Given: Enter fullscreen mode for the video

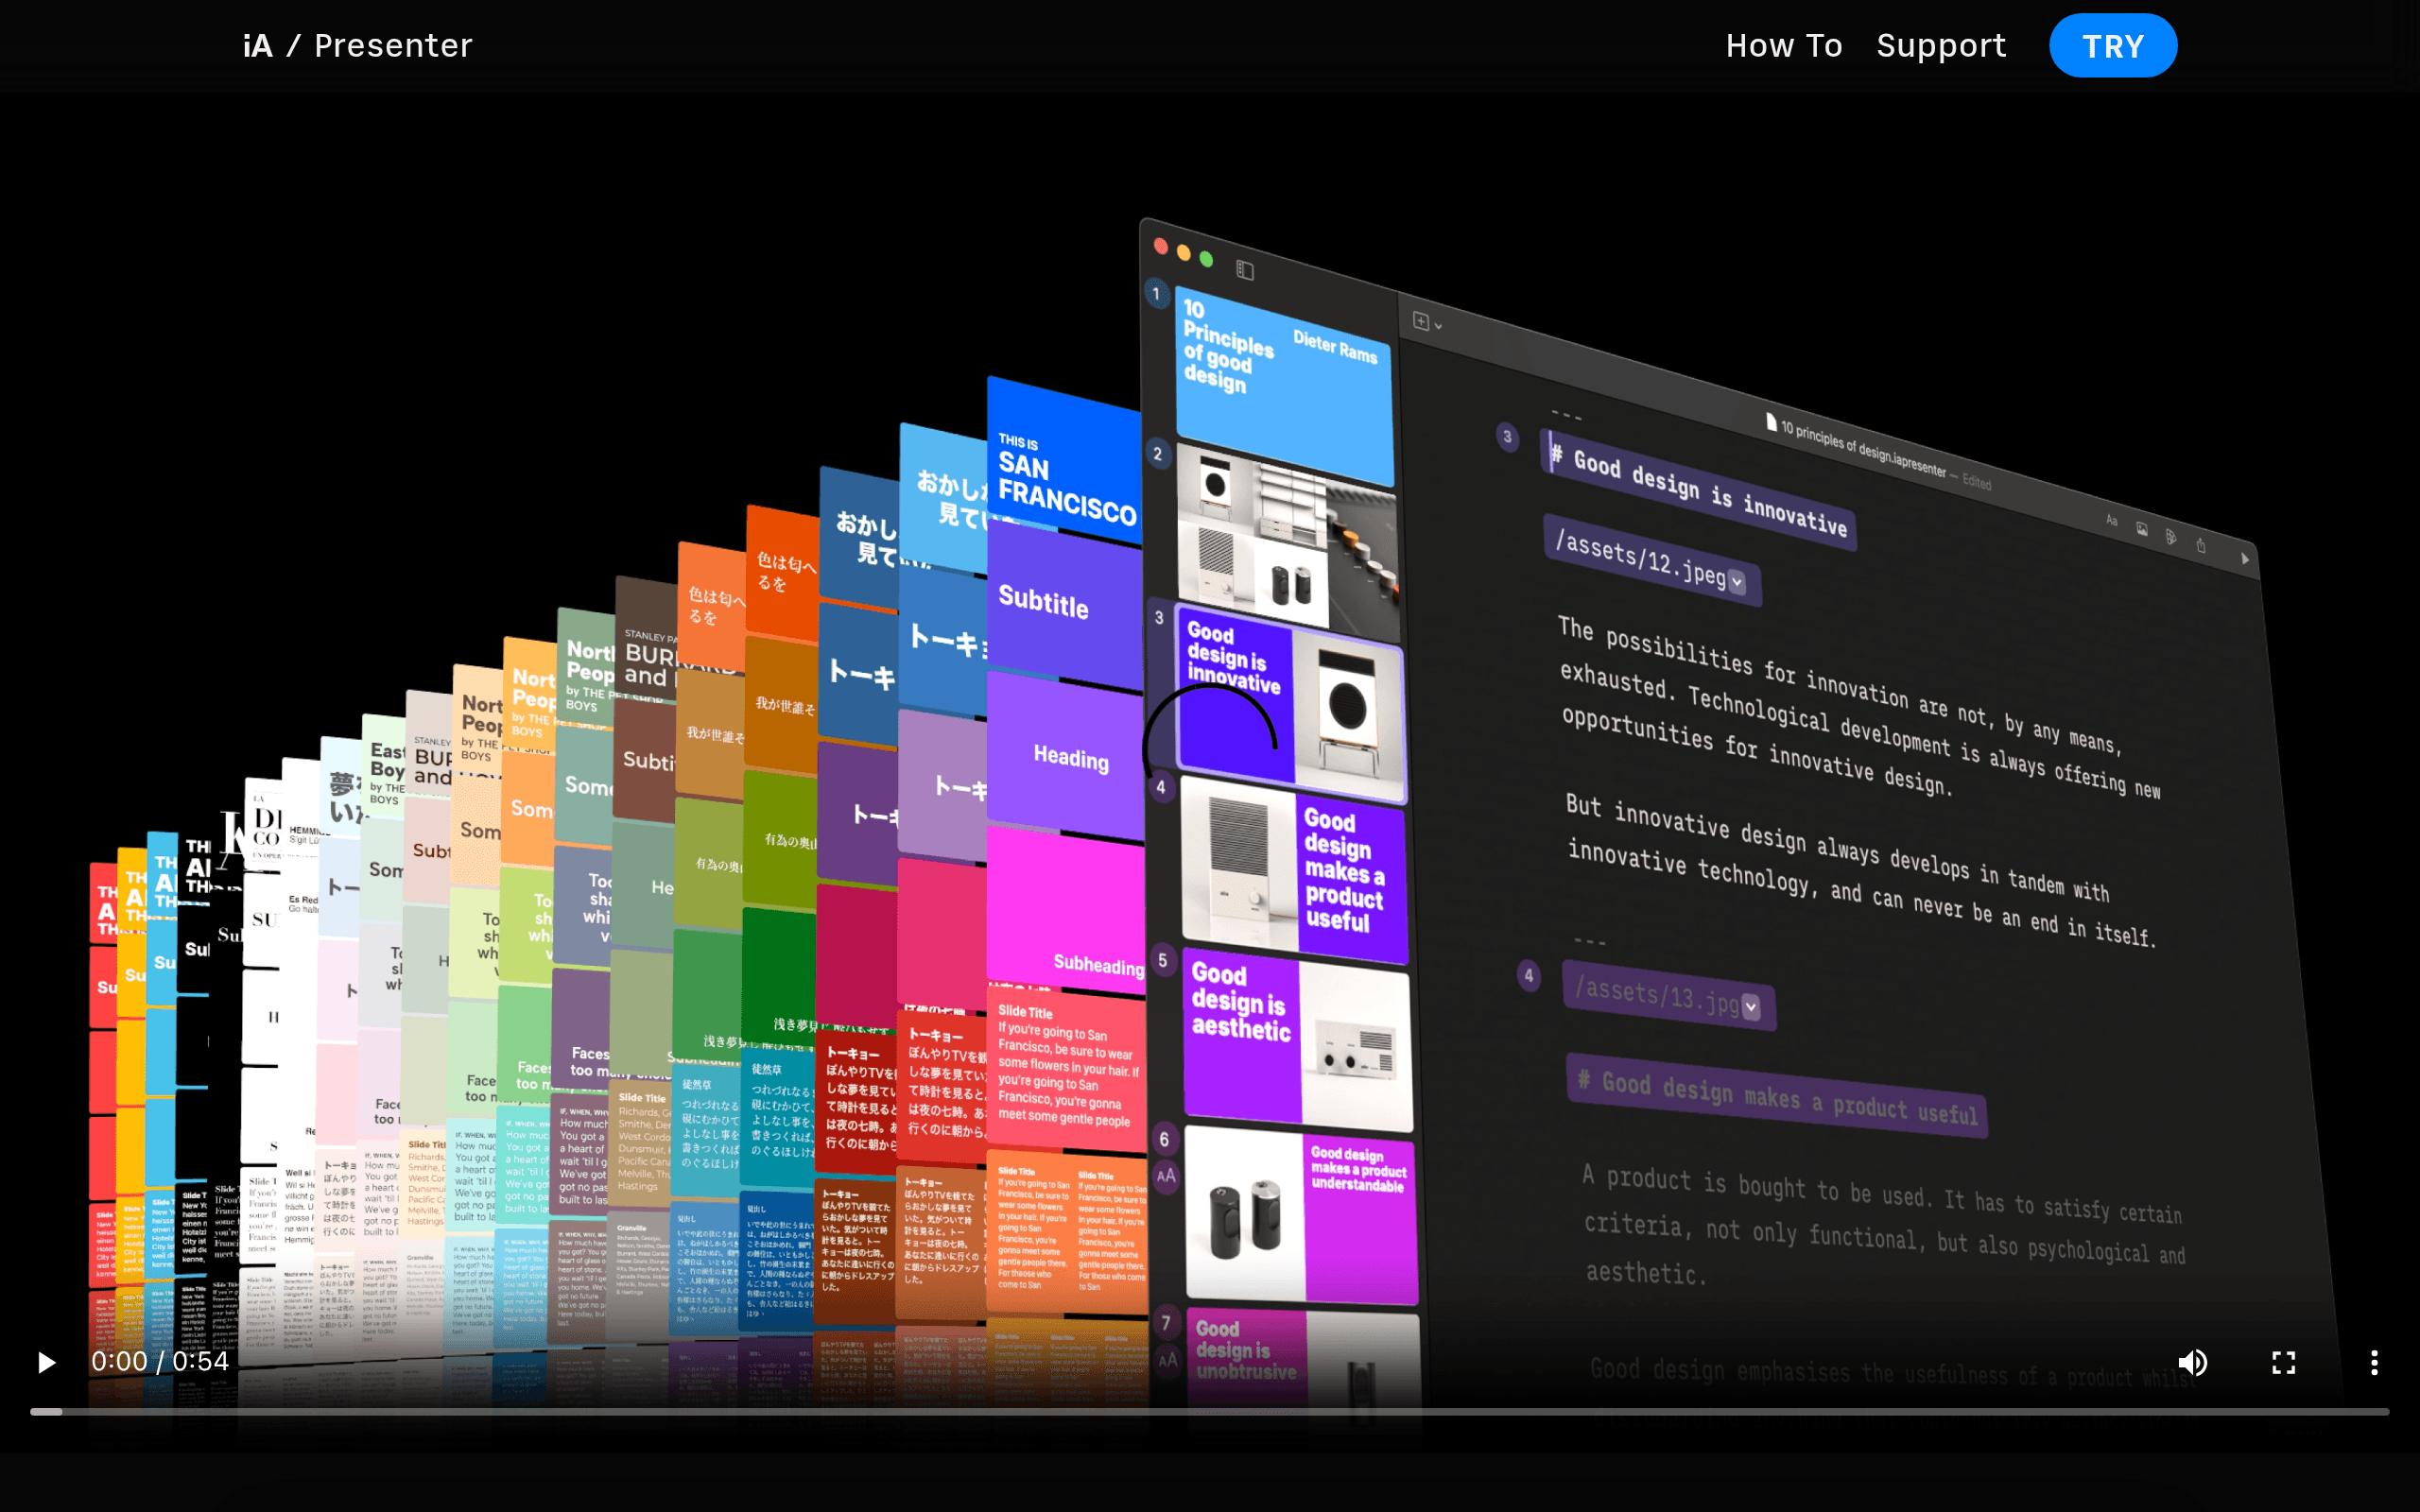Looking at the screenshot, I should [x=2283, y=1362].
